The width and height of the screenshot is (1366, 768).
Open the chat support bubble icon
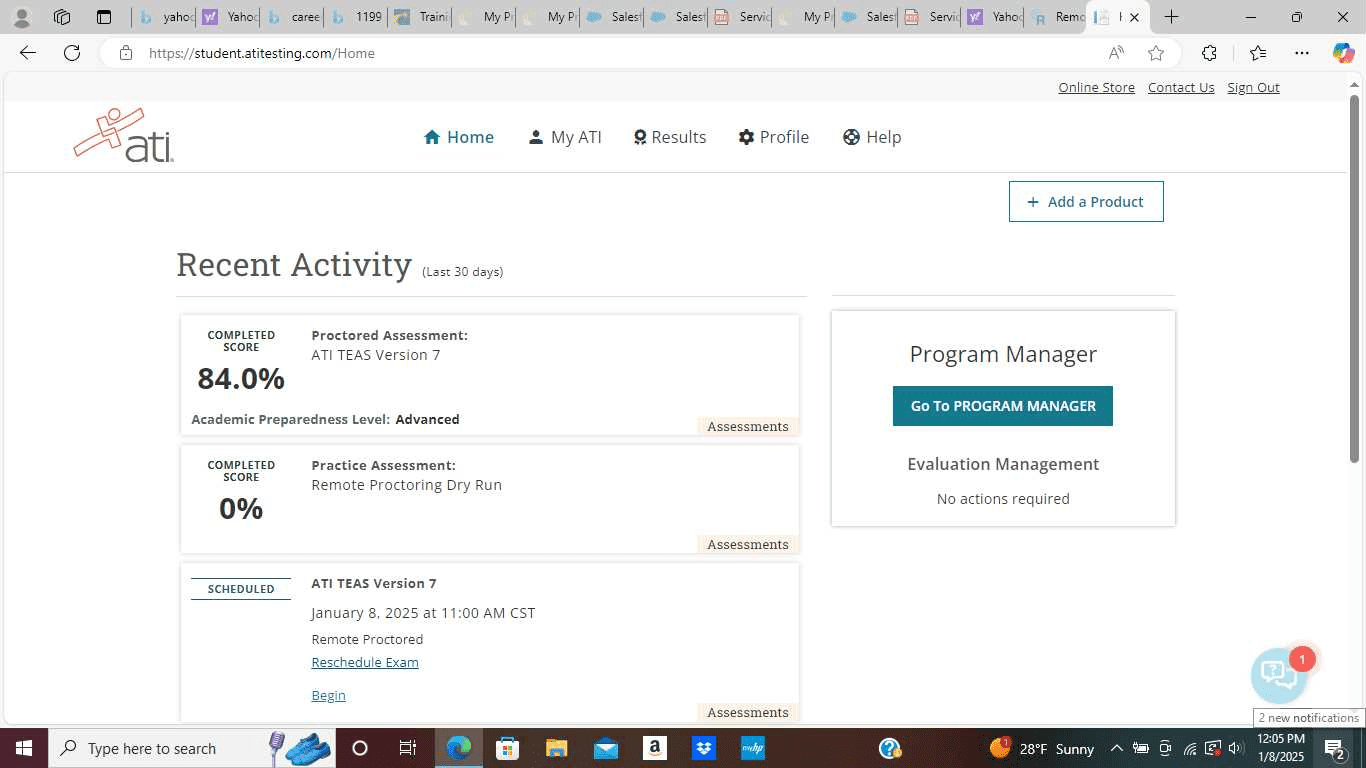1279,675
